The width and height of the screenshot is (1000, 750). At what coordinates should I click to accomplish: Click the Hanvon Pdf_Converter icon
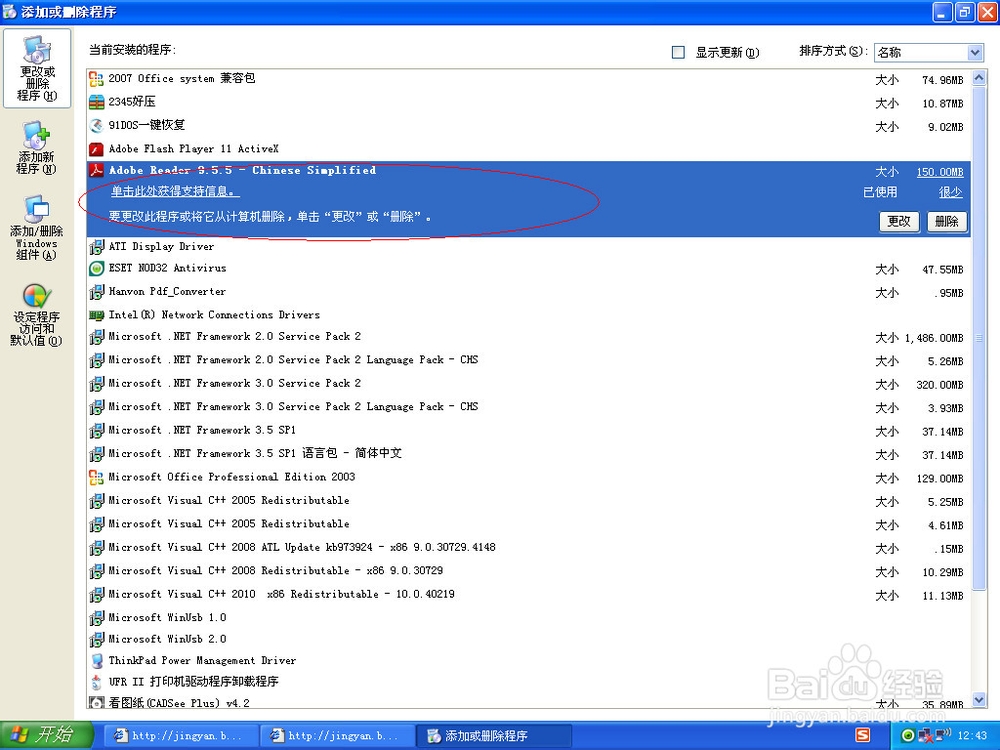click(x=96, y=292)
